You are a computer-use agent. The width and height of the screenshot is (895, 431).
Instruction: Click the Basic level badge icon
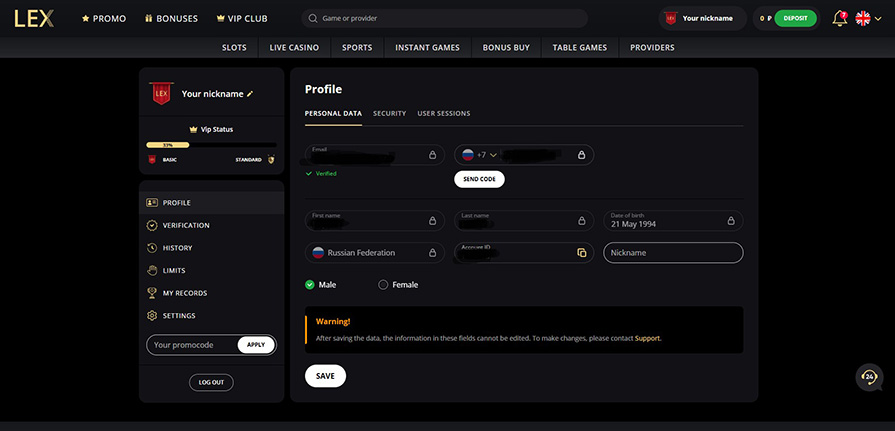[x=152, y=160]
